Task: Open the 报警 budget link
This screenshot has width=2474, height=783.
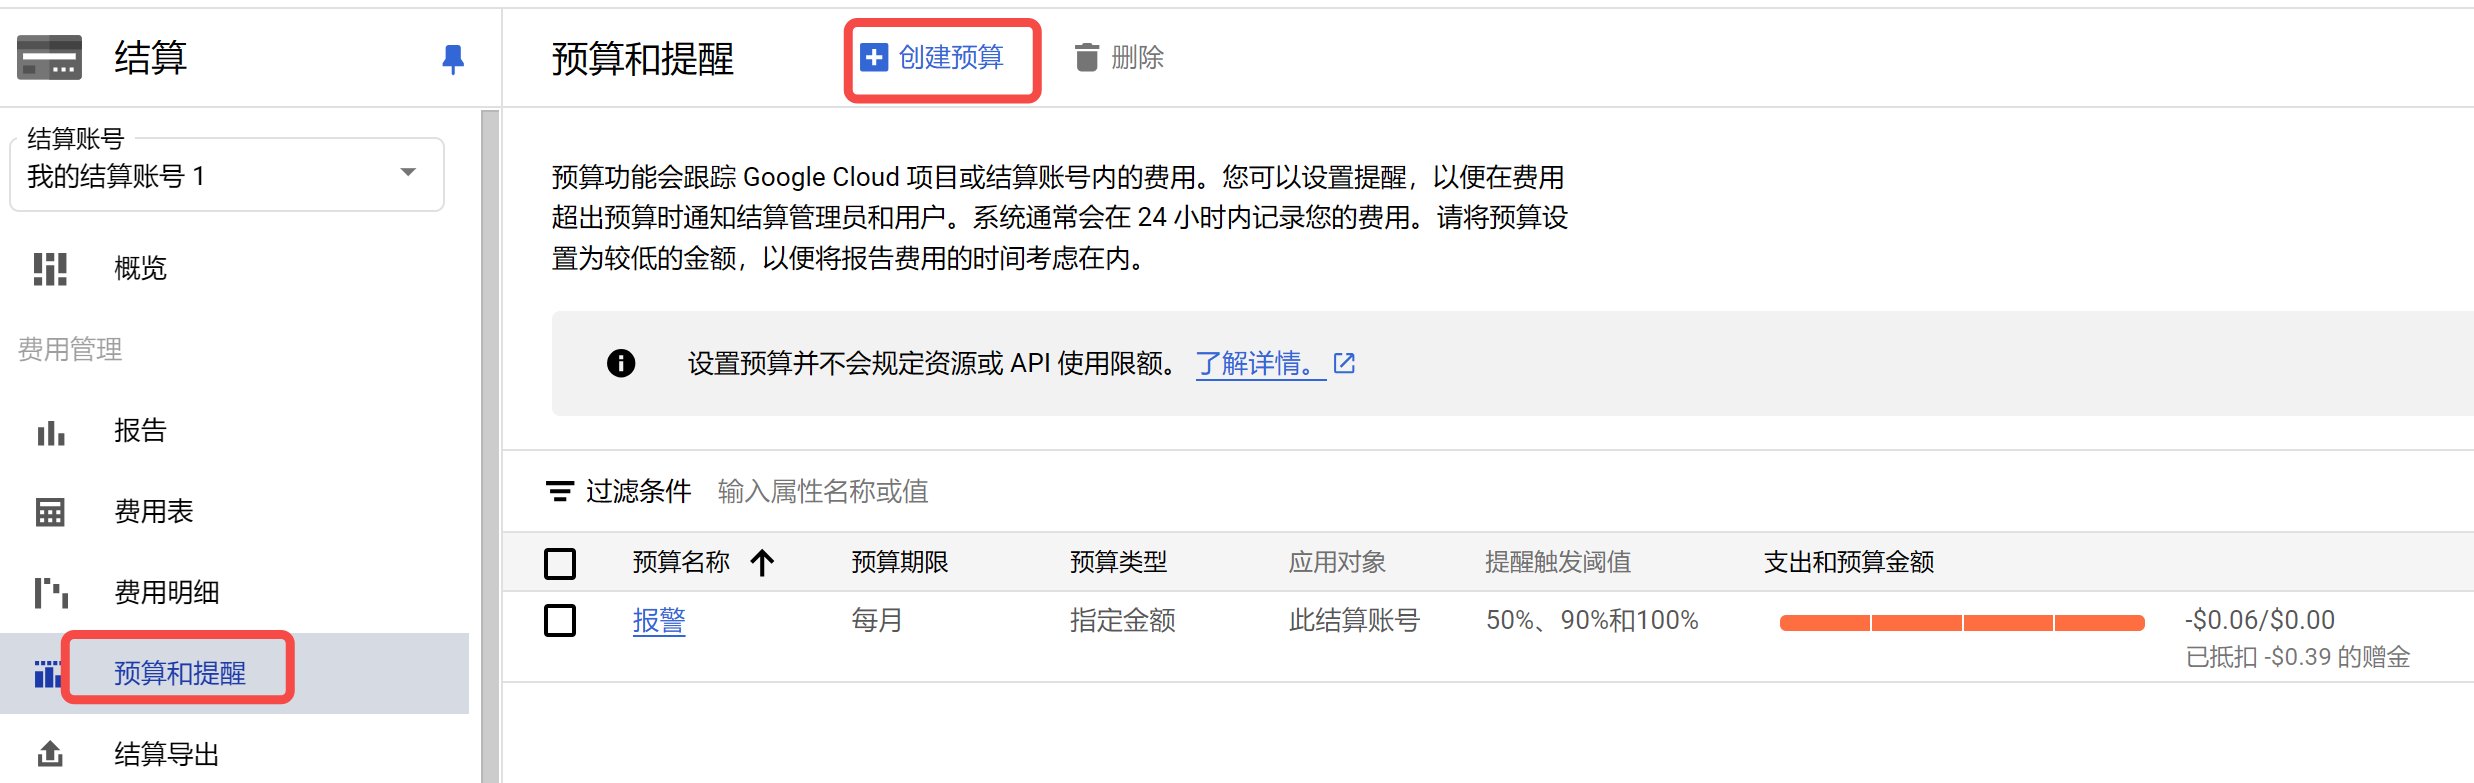Action: (659, 621)
